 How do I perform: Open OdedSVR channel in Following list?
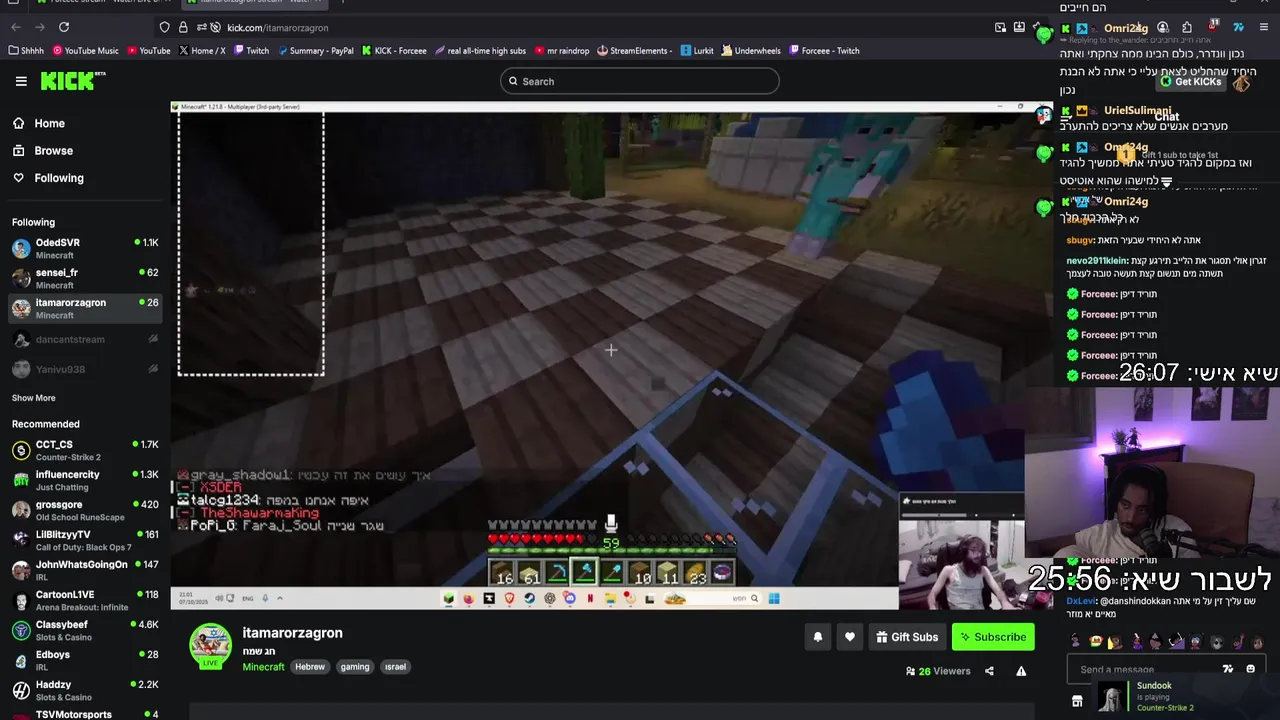(85, 248)
